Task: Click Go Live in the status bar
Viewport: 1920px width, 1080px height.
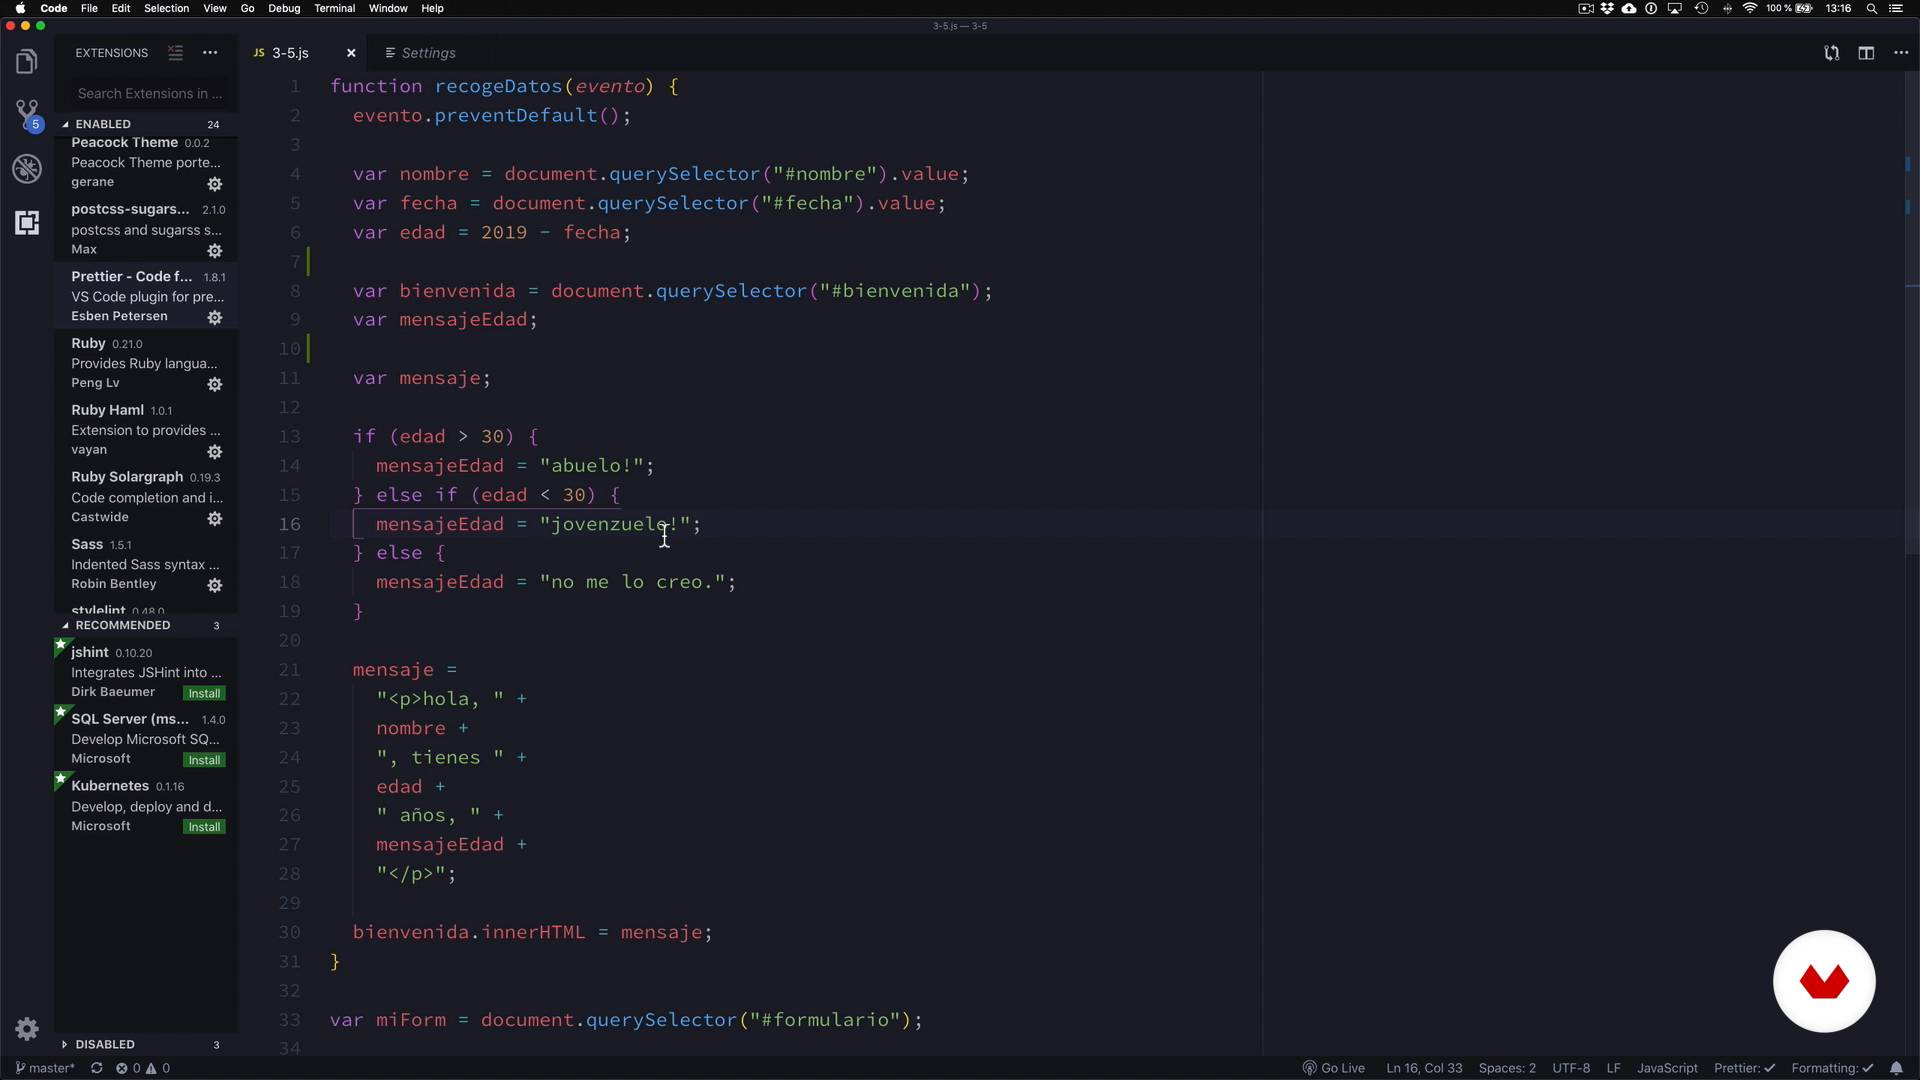Action: 1333,1068
